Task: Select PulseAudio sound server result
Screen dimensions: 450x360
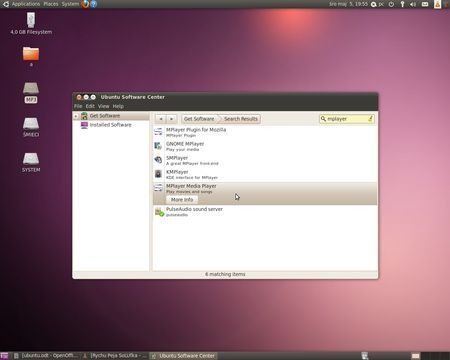Action: tap(265, 211)
